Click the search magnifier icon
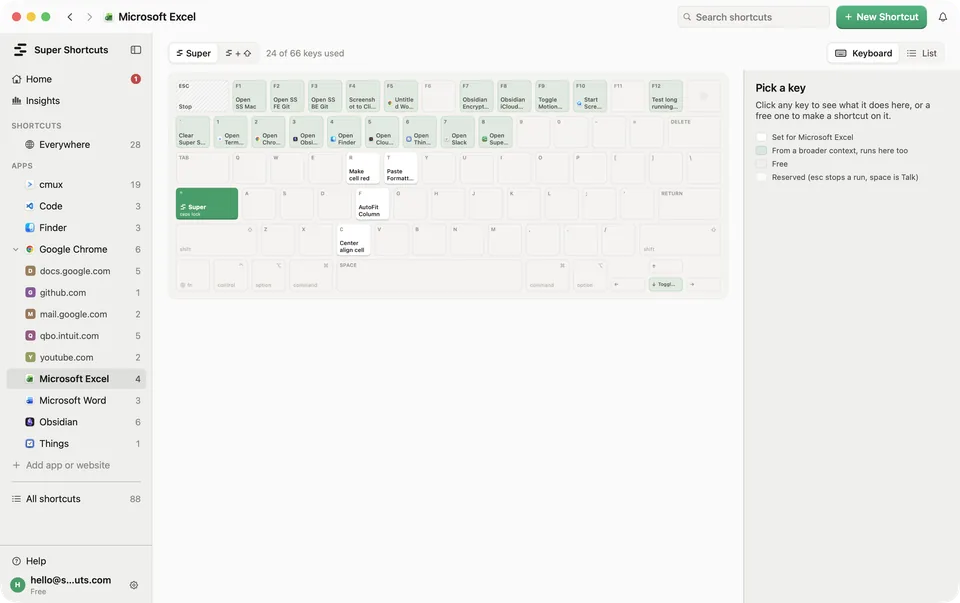 687,17
